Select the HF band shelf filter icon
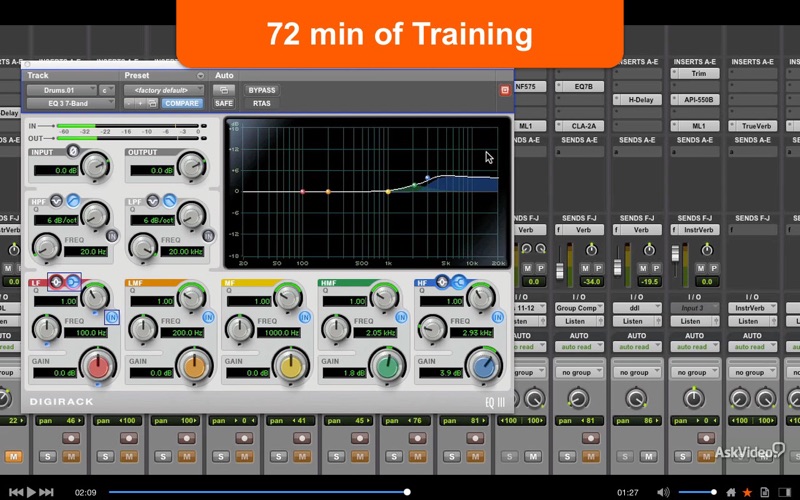The image size is (800, 500). pos(459,282)
